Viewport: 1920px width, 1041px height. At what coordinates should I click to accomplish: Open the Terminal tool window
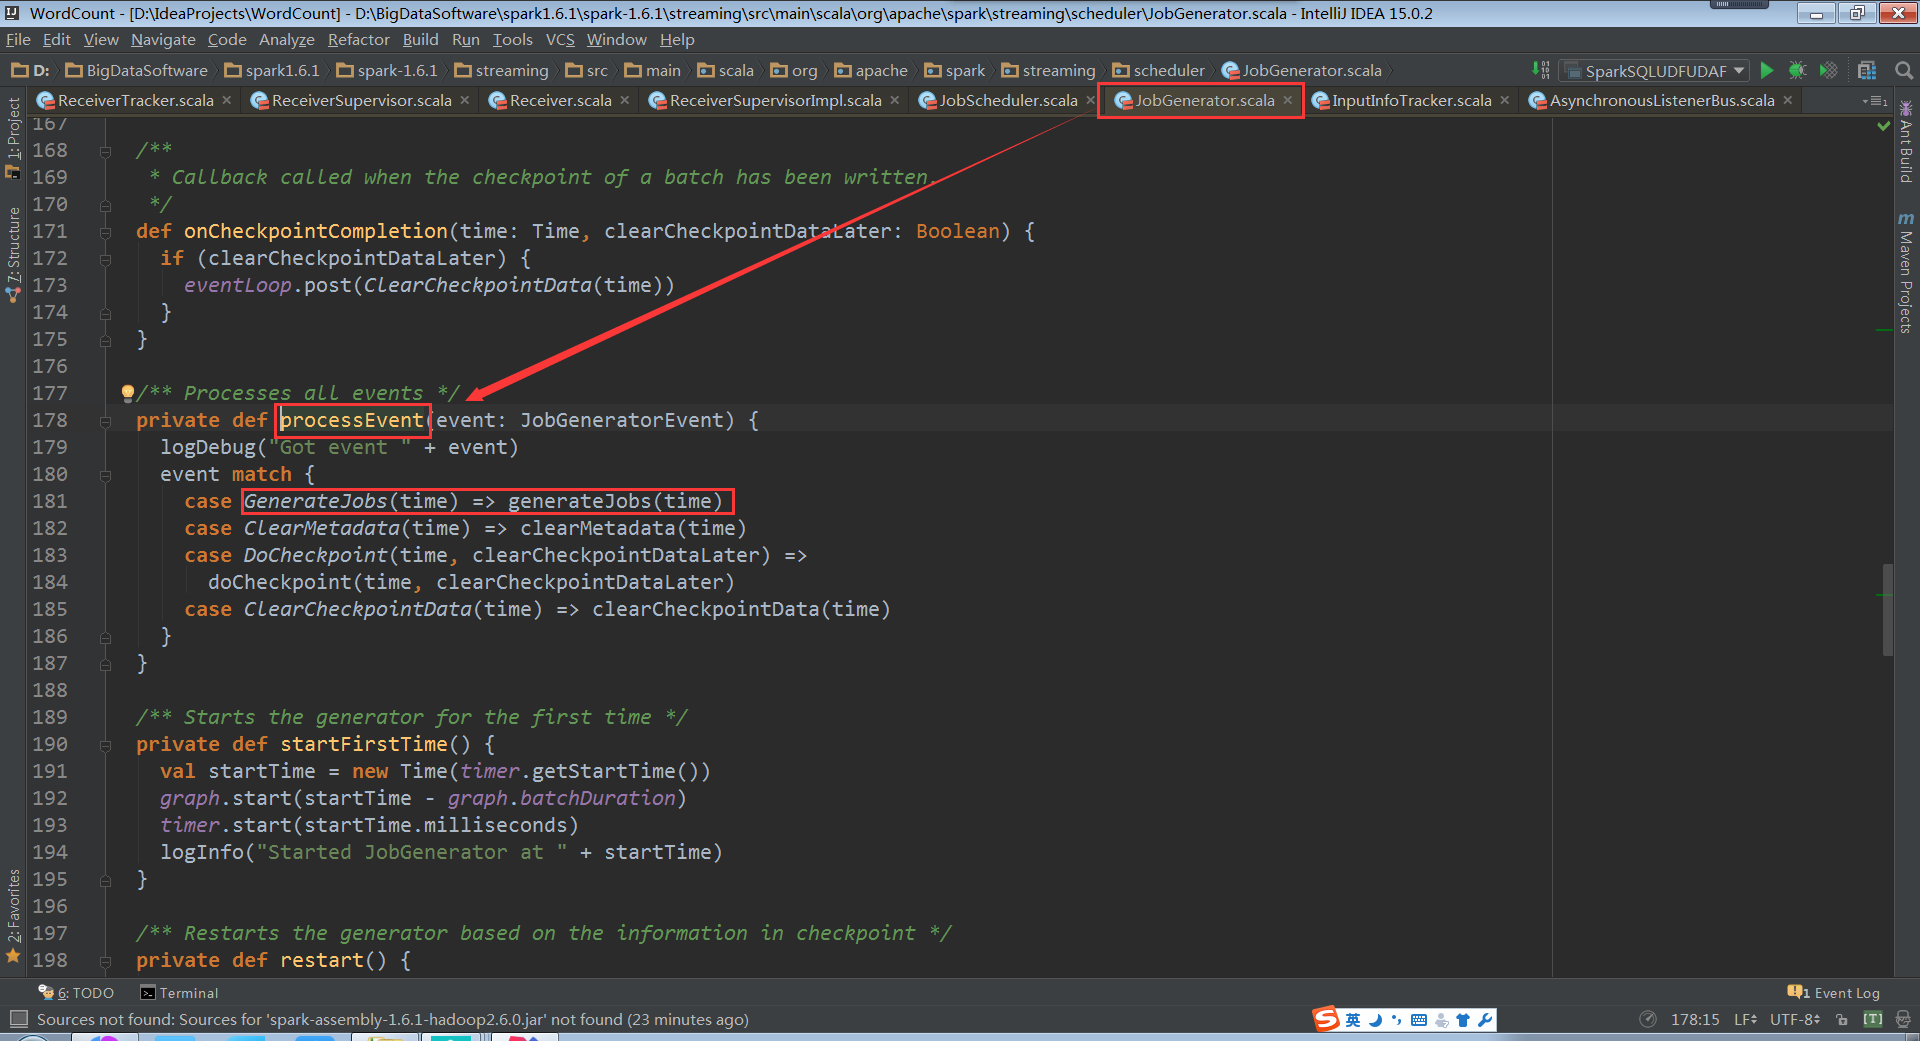pos(179,993)
